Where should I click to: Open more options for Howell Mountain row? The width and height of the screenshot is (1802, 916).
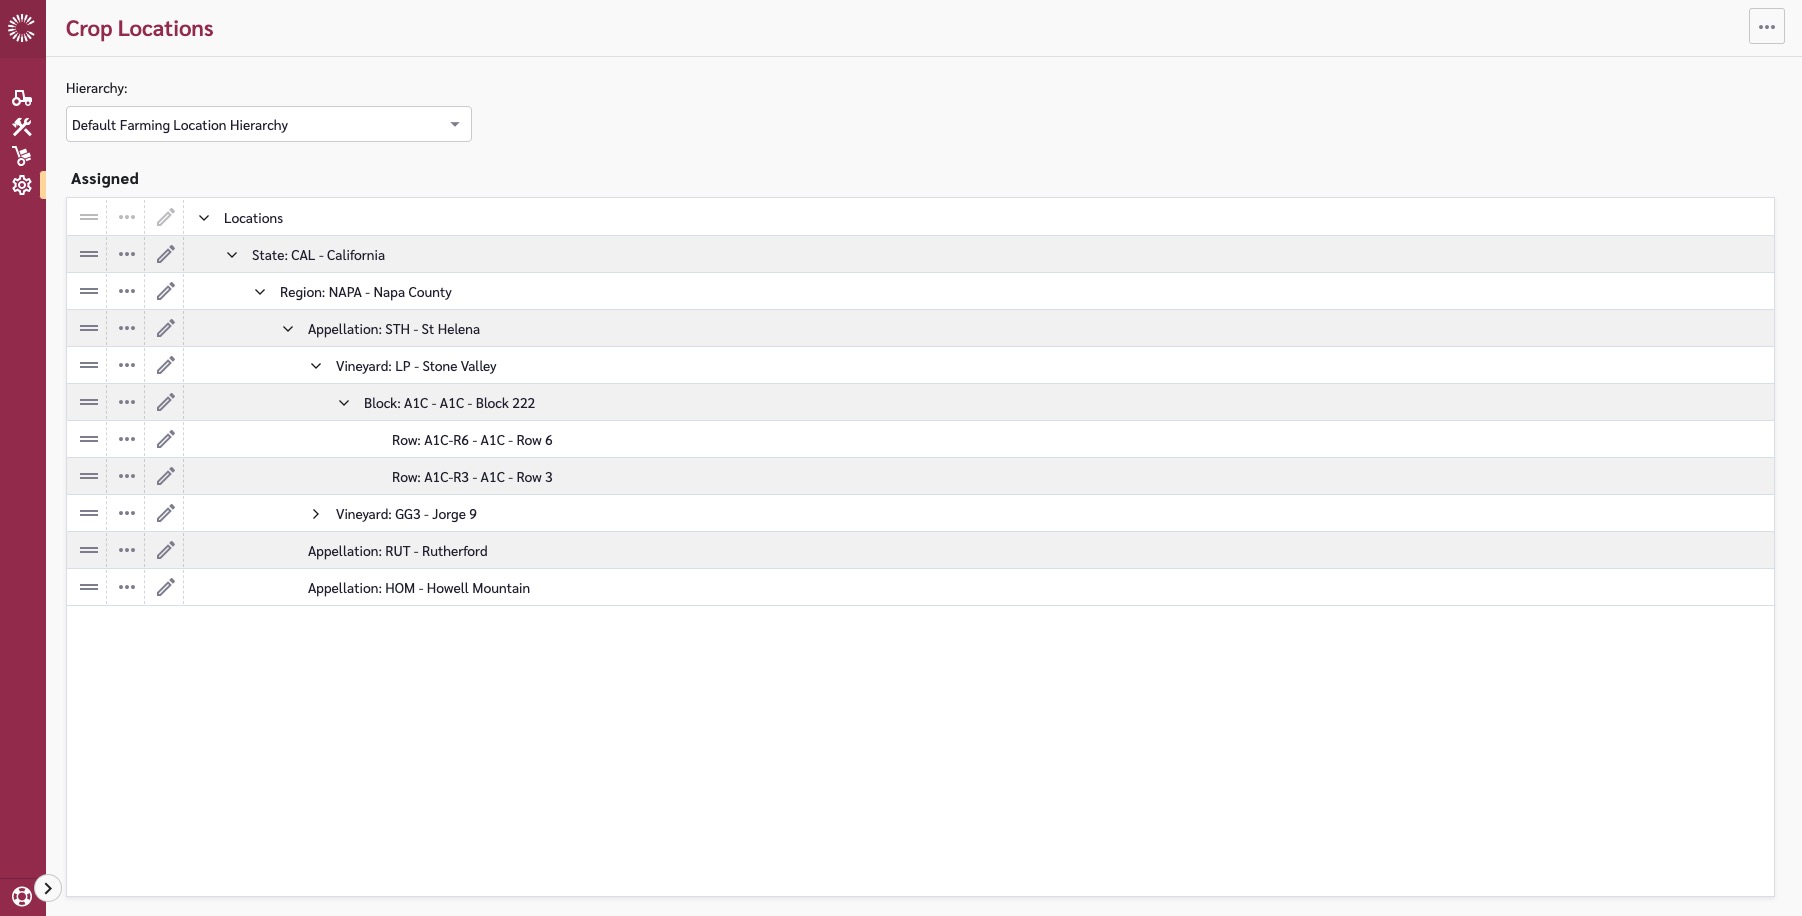(x=127, y=588)
